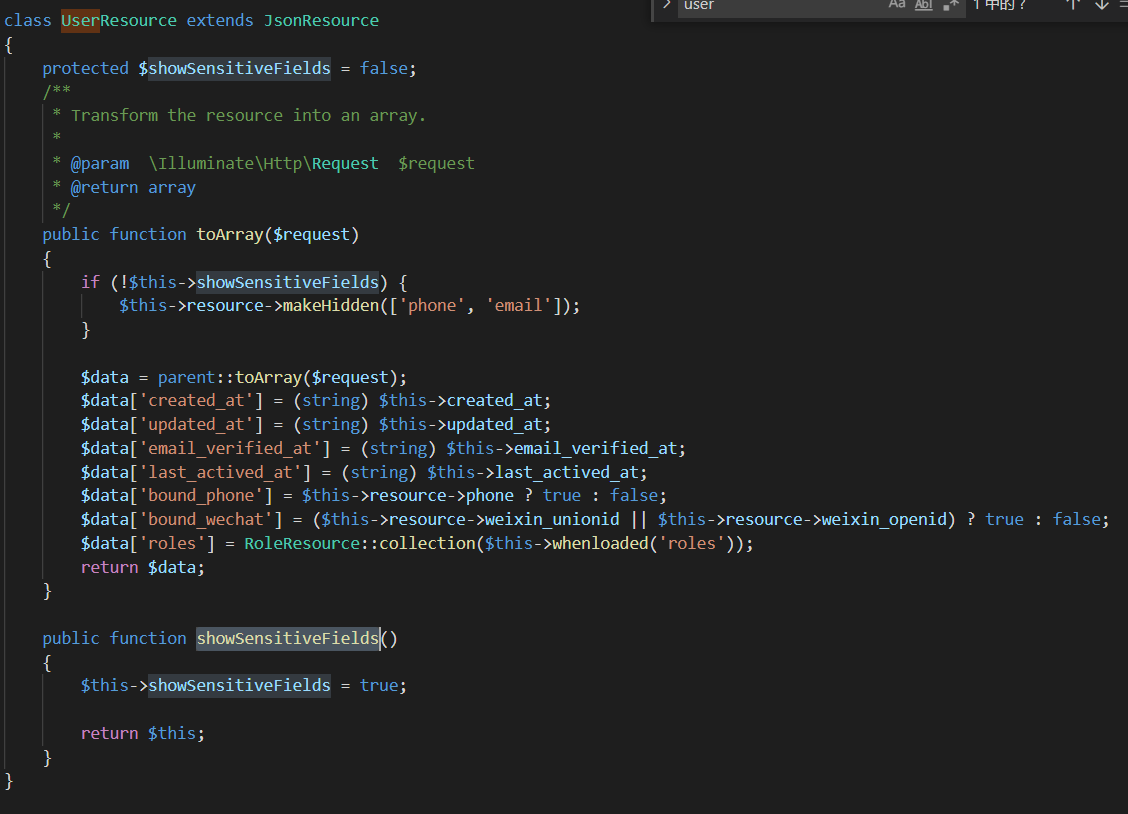1128x814 pixels.
Task: Click the "makeHidden" method call
Action: tap(330, 306)
